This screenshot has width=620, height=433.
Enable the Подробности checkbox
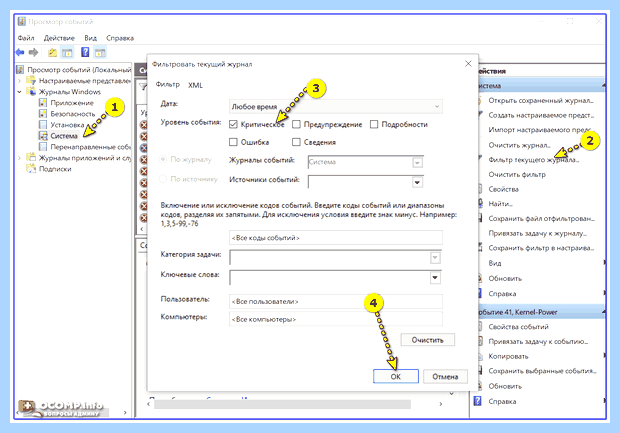point(374,124)
